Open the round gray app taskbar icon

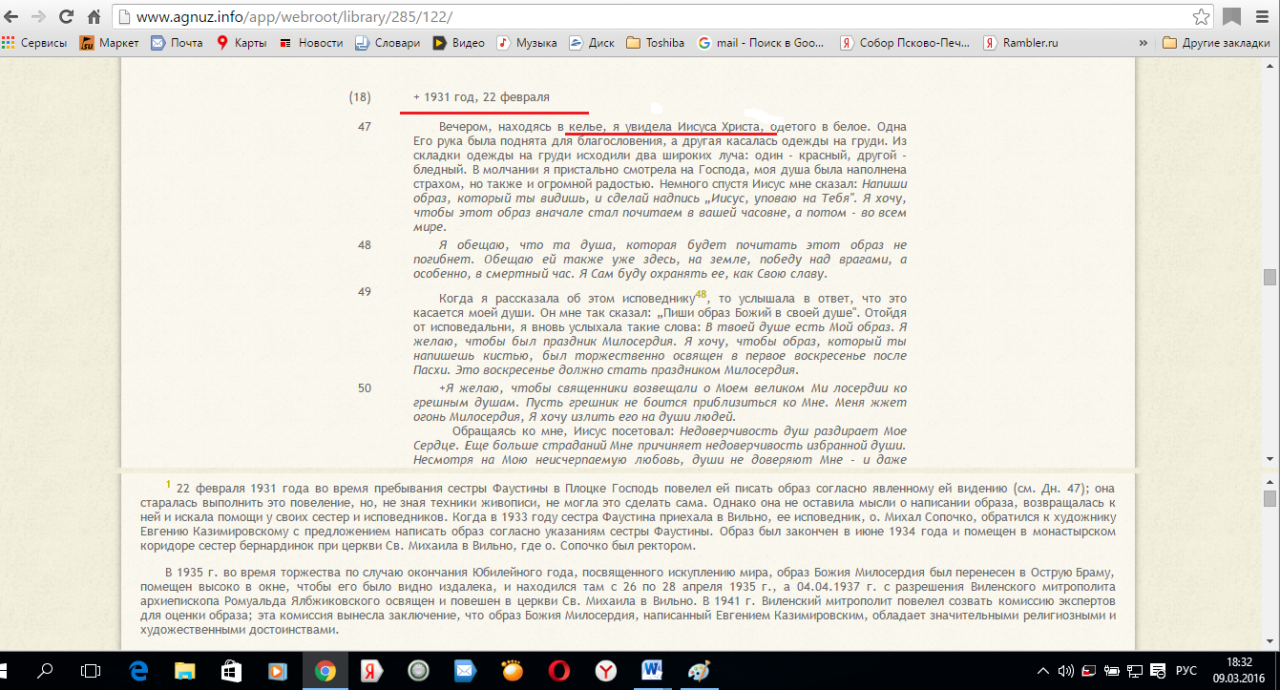pos(418,671)
